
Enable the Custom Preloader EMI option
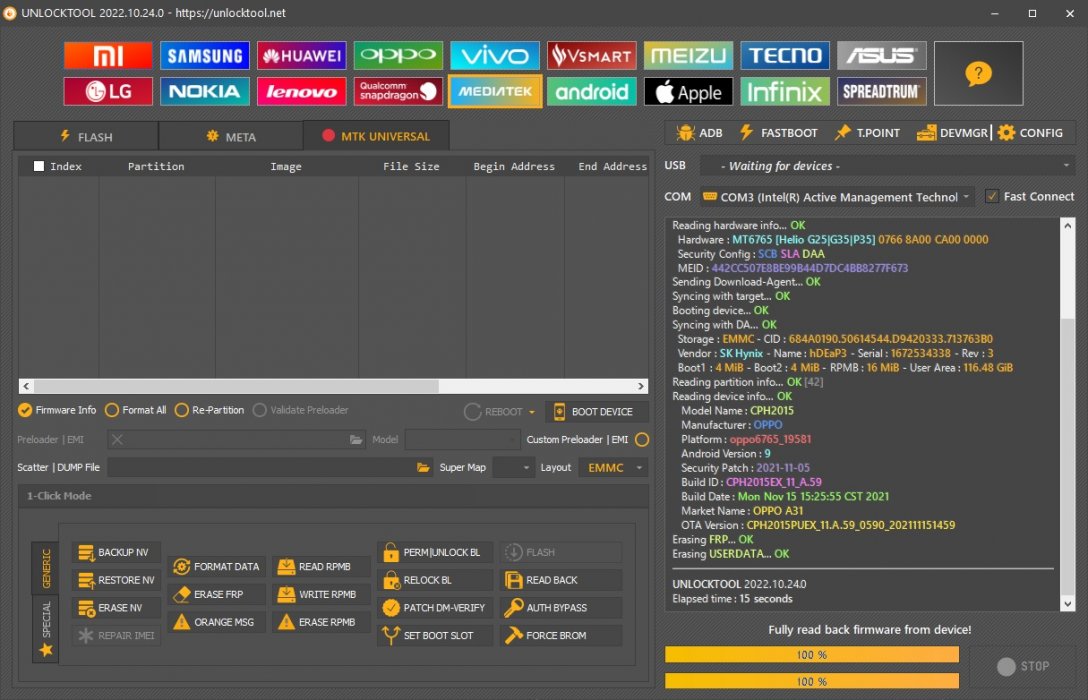pyautogui.click(x=642, y=439)
